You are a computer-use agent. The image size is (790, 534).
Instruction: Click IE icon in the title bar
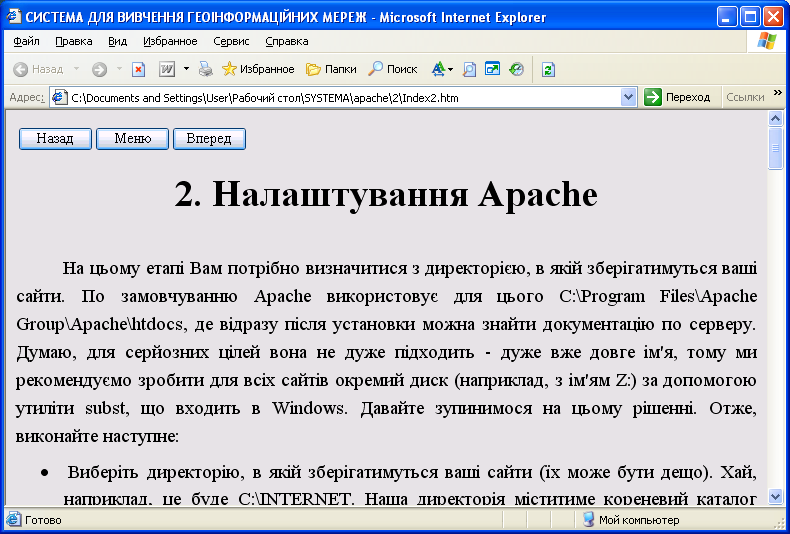(x=14, y=17)
